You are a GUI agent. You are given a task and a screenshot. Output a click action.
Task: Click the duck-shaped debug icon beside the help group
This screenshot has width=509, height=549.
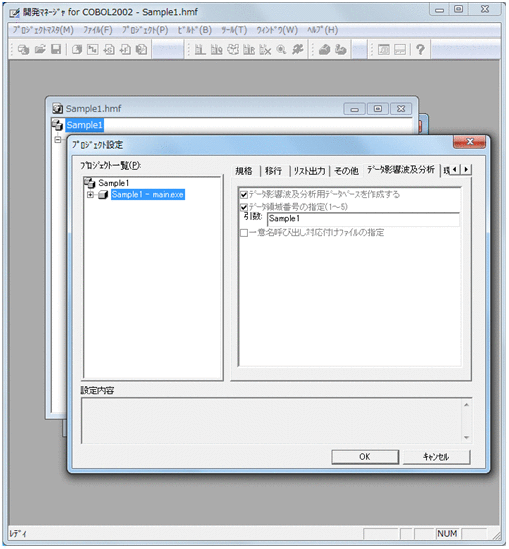click(340, 50)
